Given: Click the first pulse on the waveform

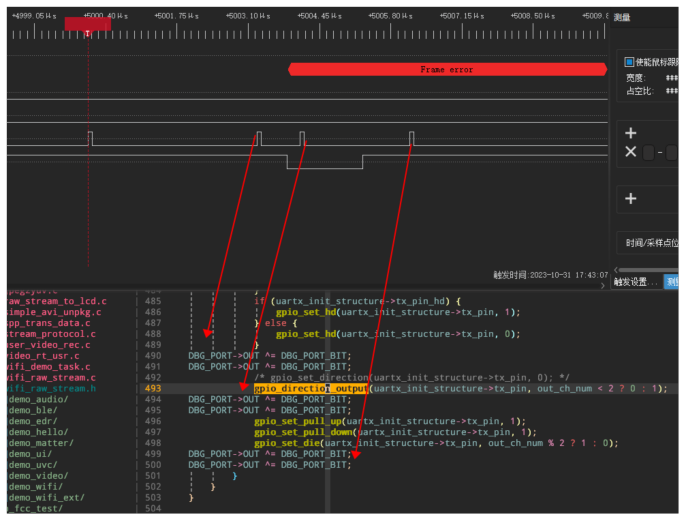Looking at the screenshot, I should [x=89, y=138].
